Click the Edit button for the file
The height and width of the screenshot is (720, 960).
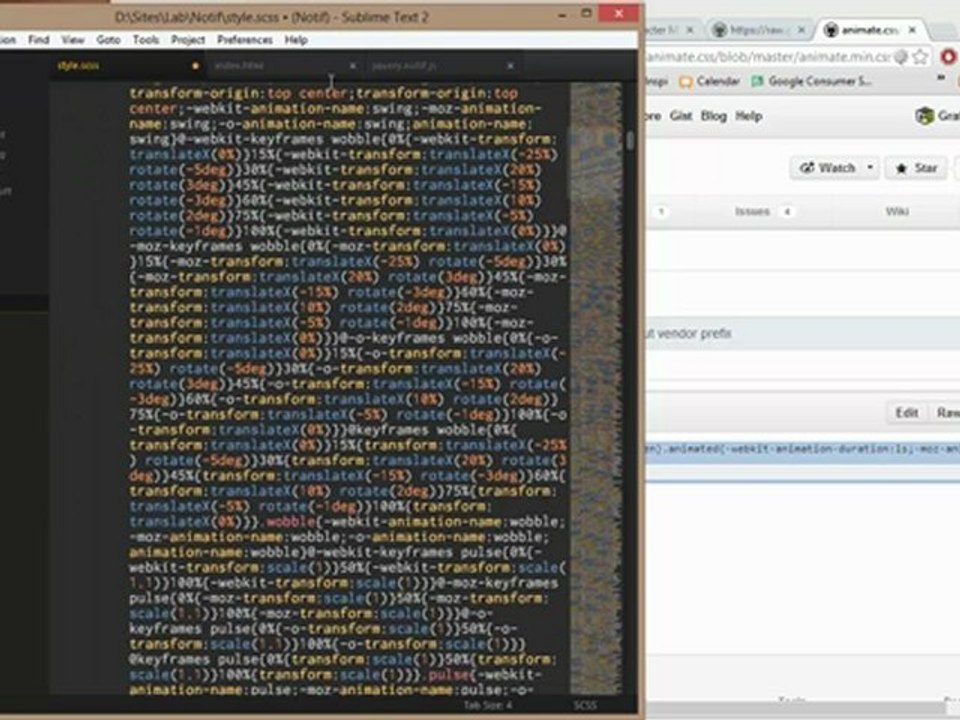[x=907, y=413]
